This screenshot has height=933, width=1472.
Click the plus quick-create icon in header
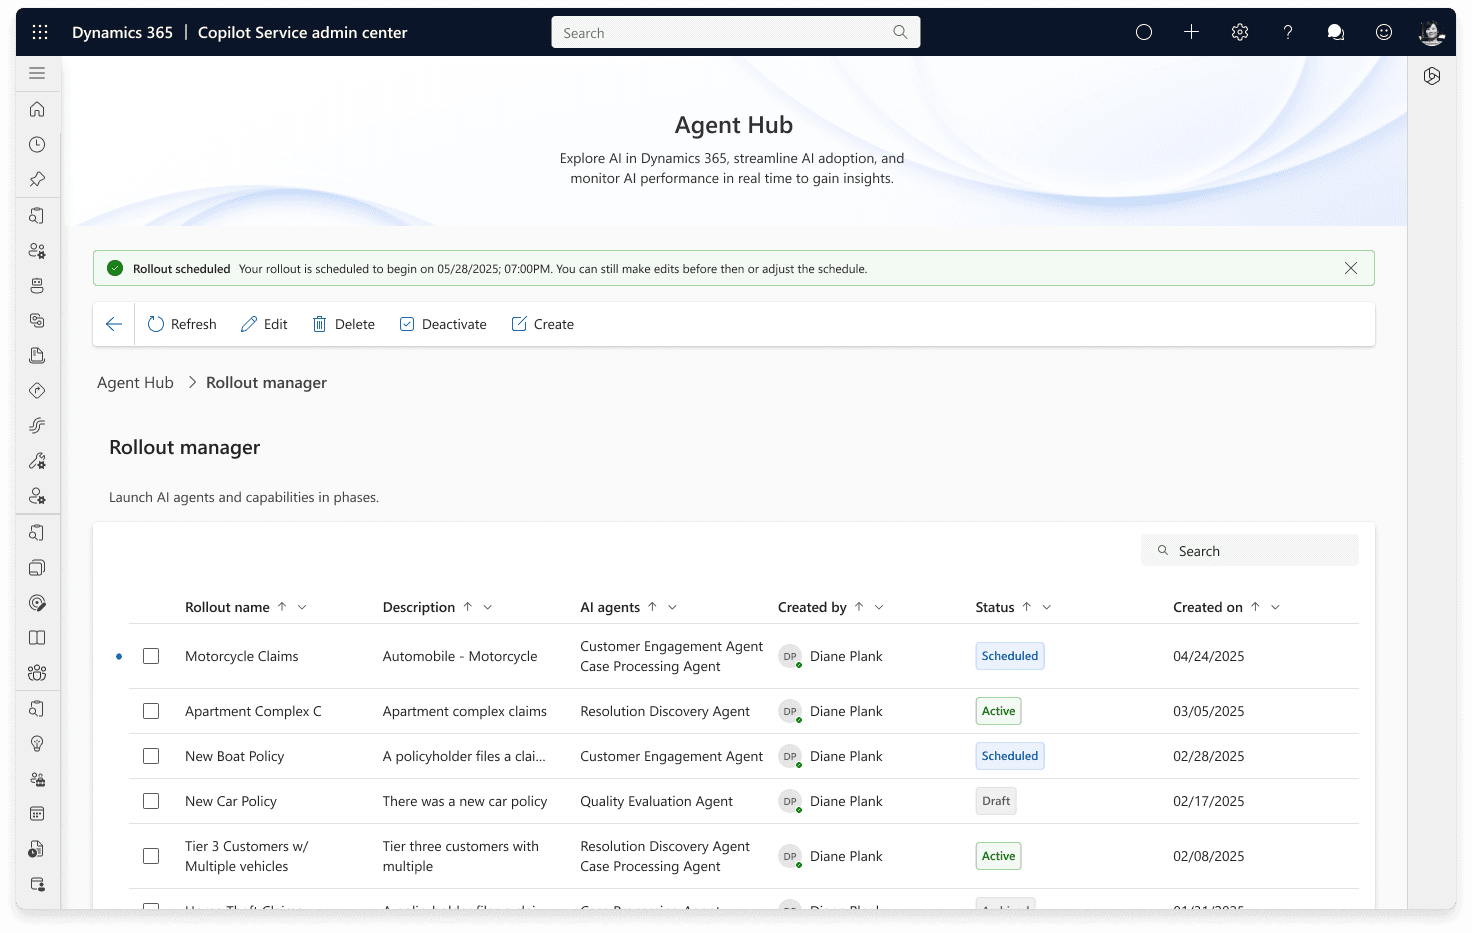click(1191, 32)
